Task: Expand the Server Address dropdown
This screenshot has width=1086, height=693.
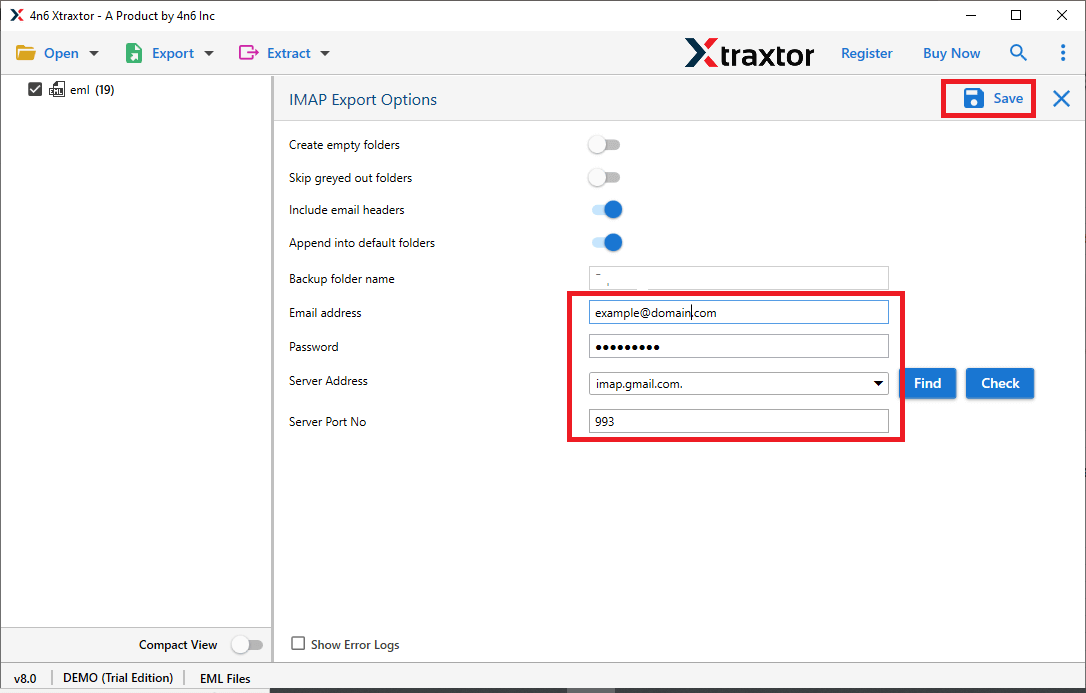Action: pos(878,384)
